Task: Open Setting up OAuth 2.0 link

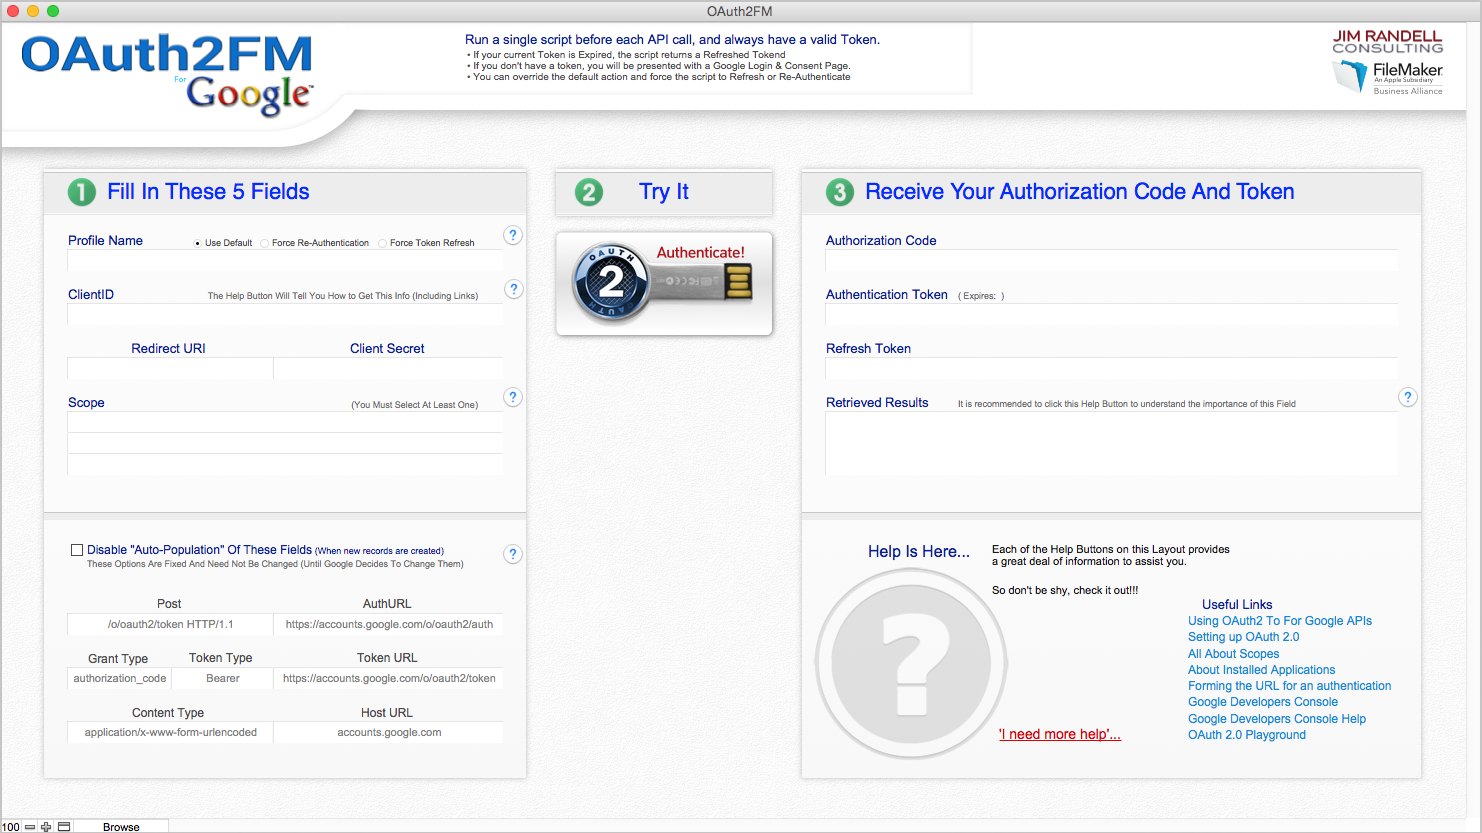Action: click(1243, 637)
